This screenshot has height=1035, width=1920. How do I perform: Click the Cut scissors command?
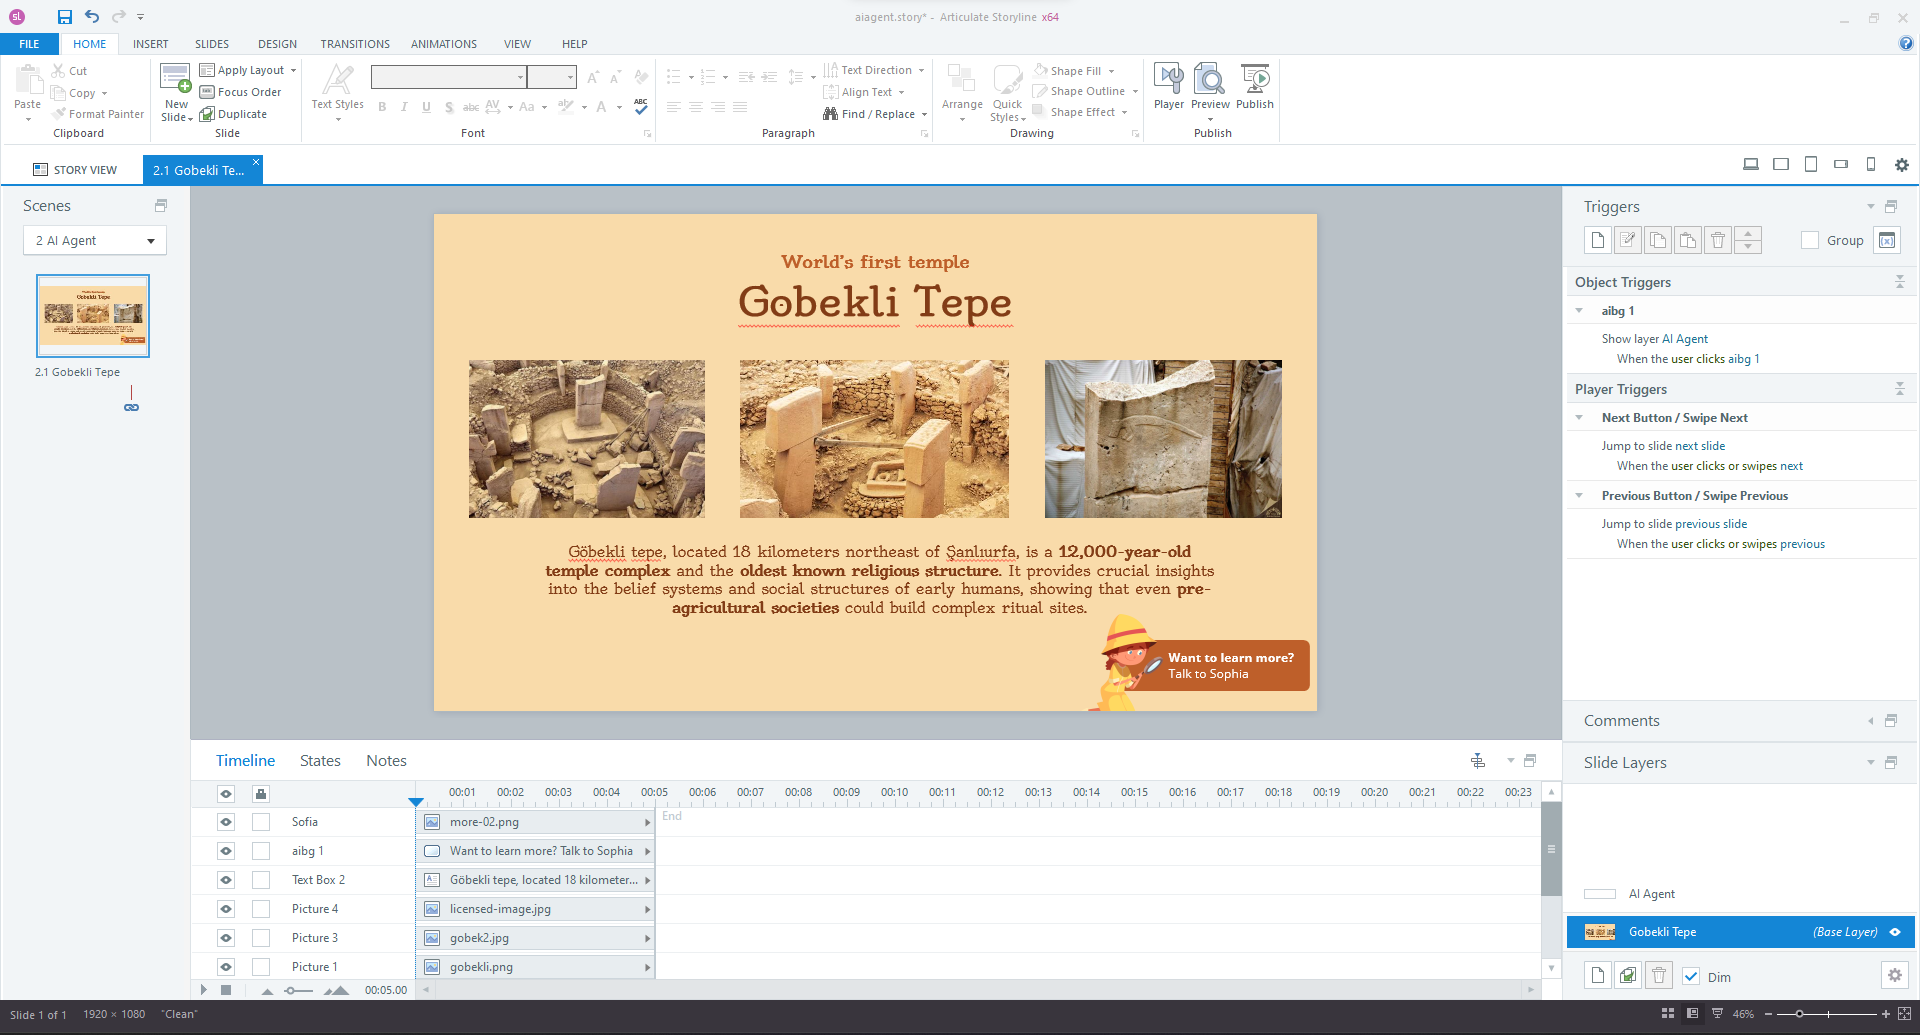pyautogui.click(x=70, y=71)
